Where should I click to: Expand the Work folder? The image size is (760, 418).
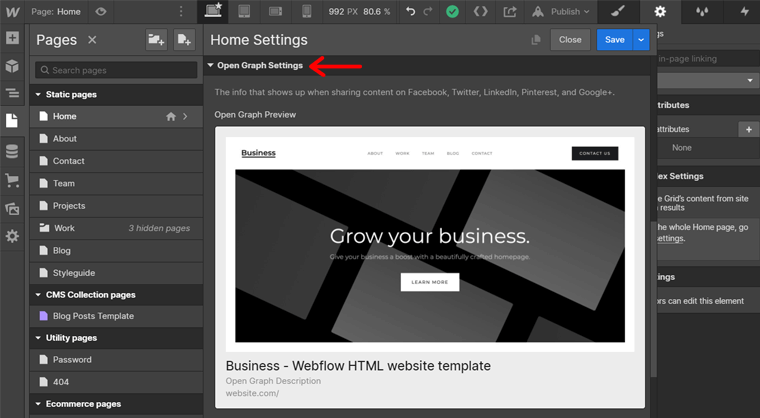tap(116, 228)
